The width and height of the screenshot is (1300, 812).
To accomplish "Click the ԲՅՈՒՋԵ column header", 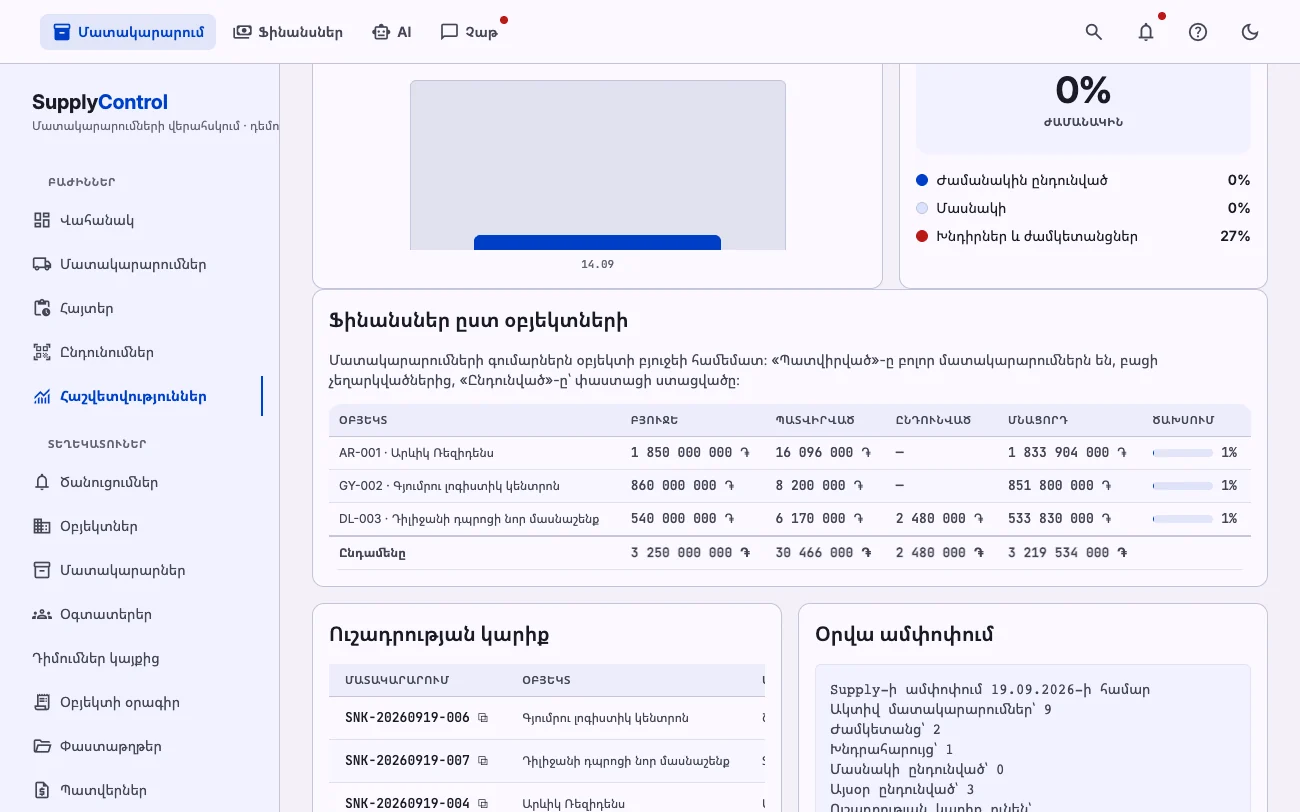I will [x=657, y=421].
